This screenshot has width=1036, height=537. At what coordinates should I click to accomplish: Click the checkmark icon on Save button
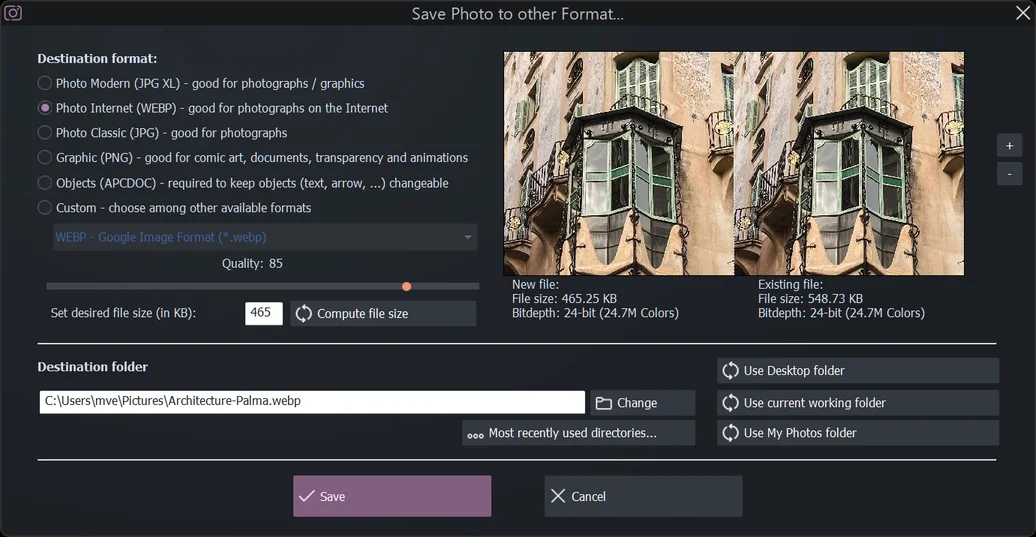(307, 496)
